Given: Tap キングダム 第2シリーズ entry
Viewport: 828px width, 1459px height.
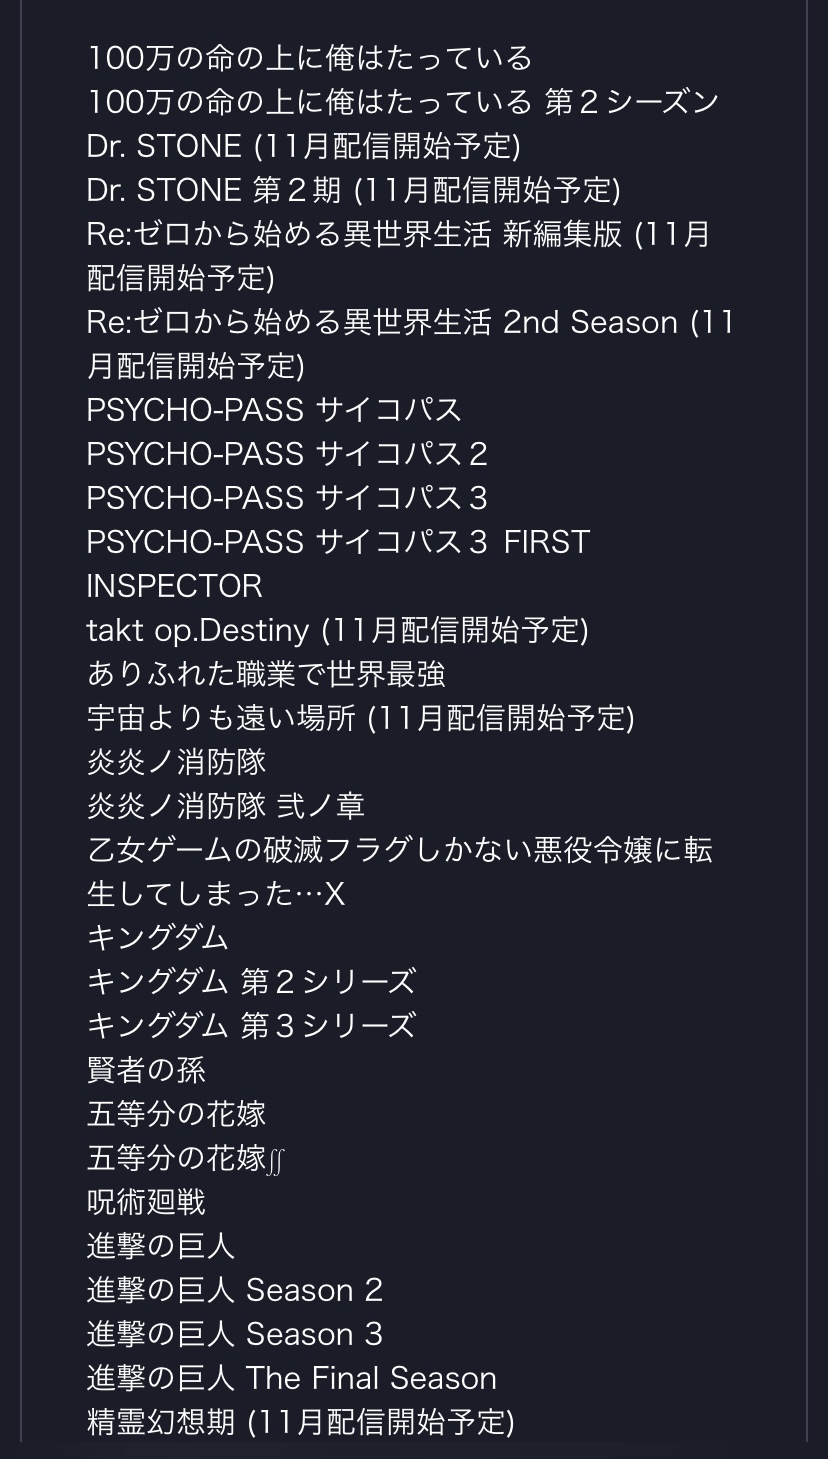Looking at the screenshot, I should tap(251, 982).
